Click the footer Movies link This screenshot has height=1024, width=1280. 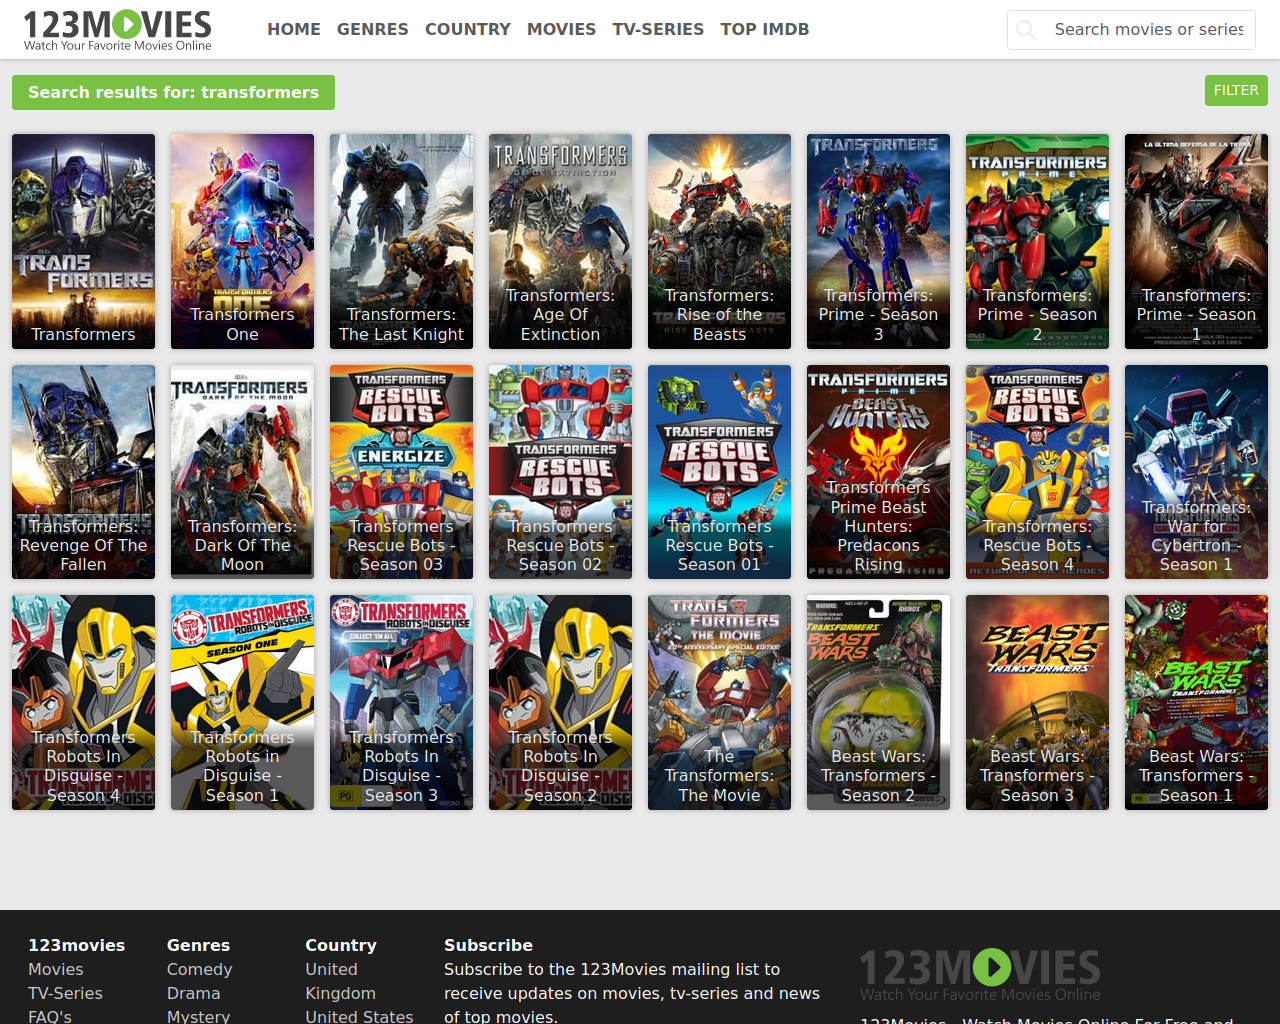[56, 969]
